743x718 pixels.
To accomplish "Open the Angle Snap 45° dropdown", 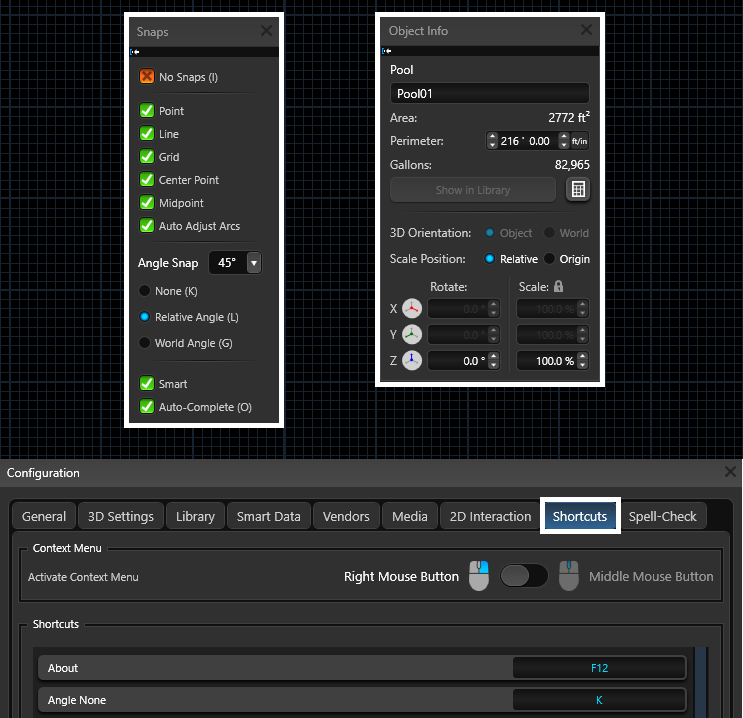I will coord(253,264).
